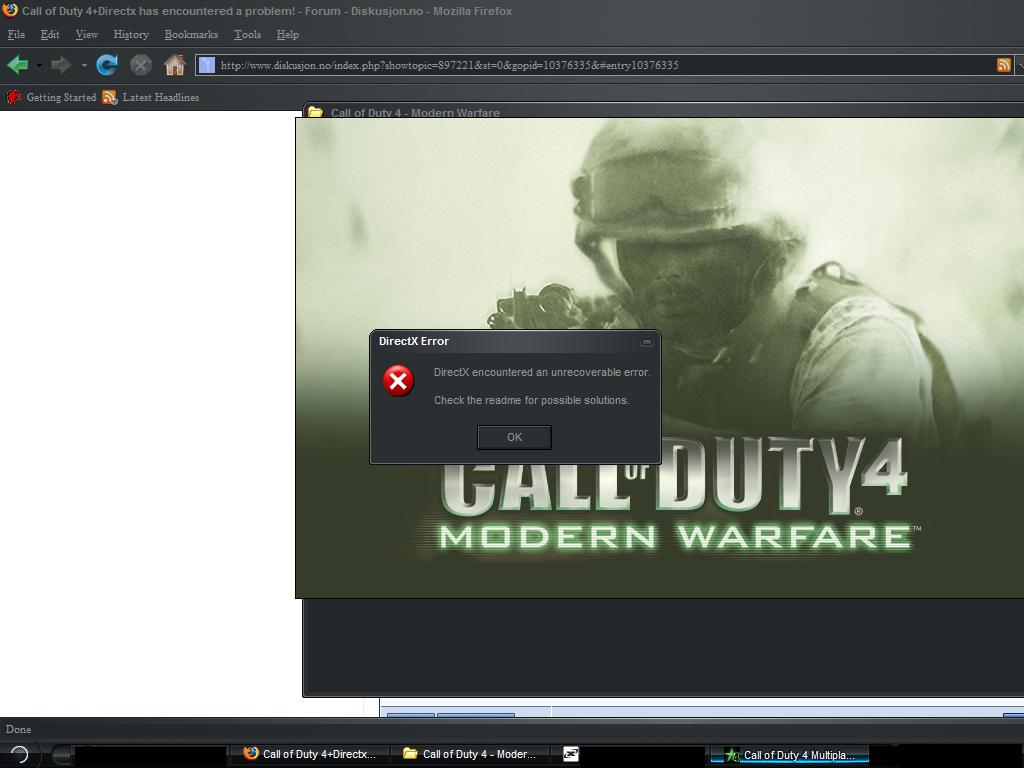Screen dimensions: 1024x768
Task: Go to the Home page icon
Action: [174, 65]
